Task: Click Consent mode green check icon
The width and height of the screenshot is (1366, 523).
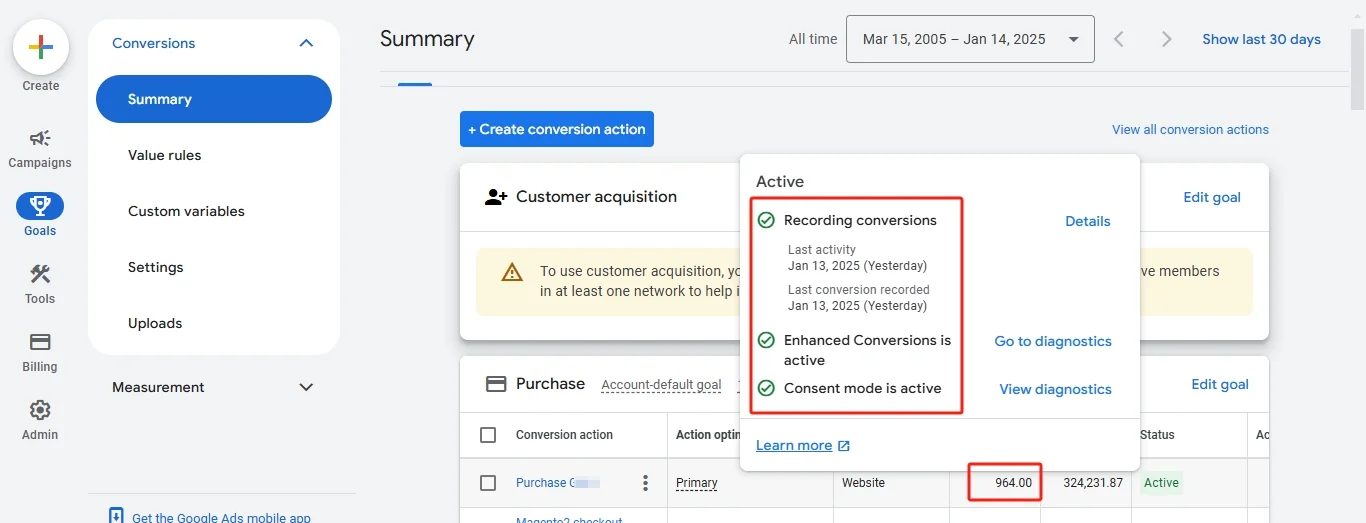Action: tap(766, 388)
